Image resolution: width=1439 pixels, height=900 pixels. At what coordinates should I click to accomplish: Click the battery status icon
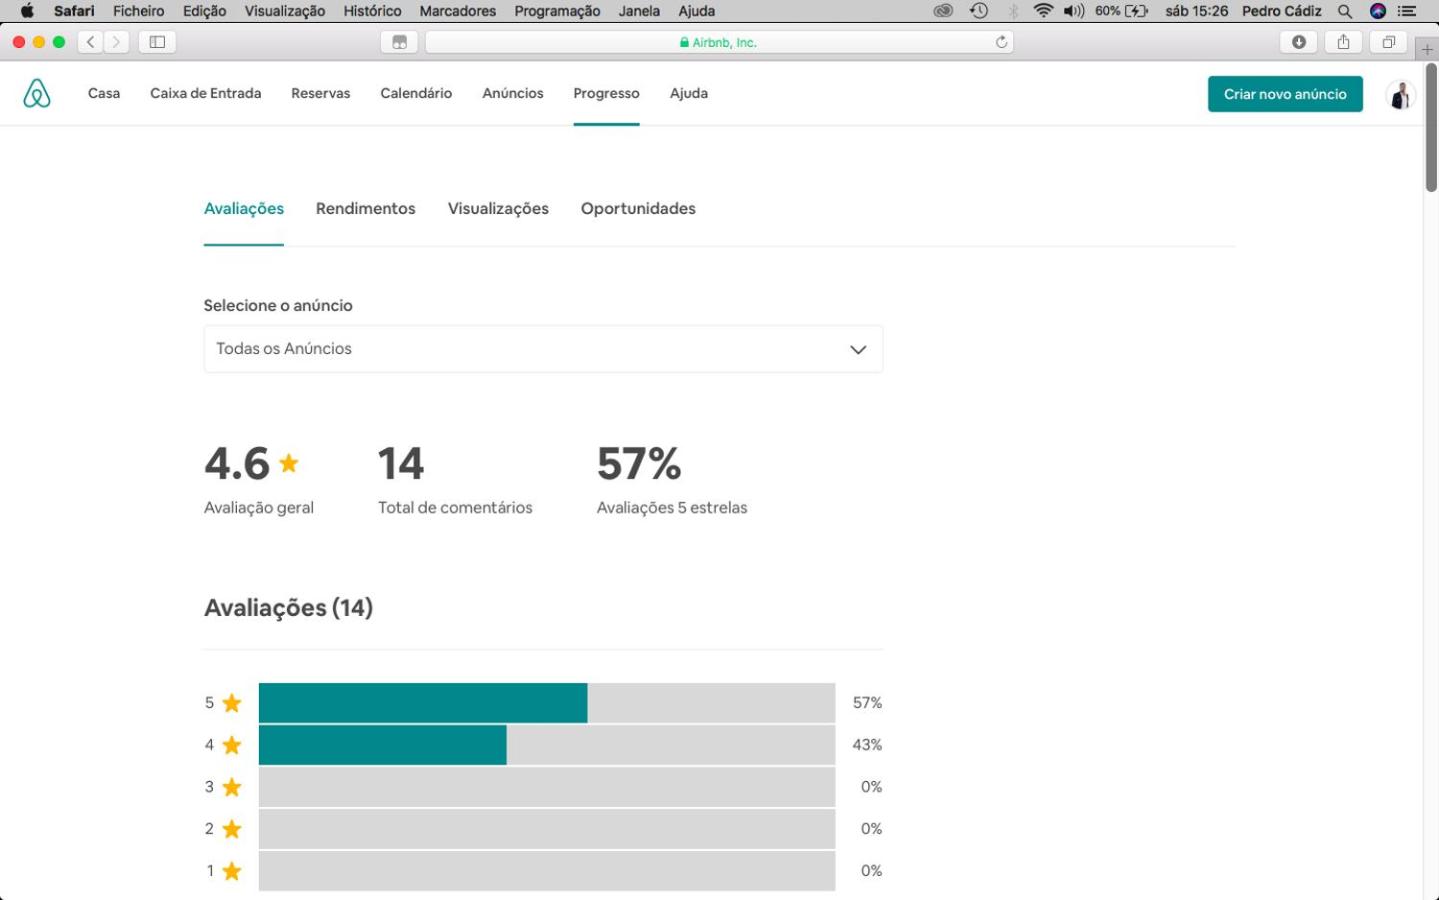coord(1137,11)
